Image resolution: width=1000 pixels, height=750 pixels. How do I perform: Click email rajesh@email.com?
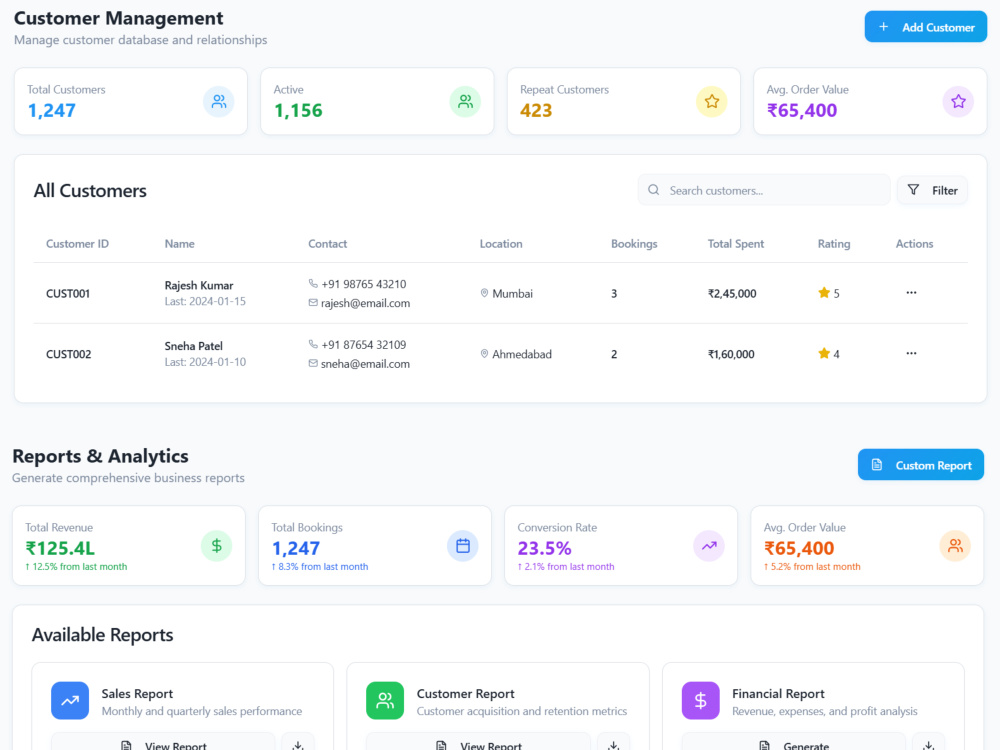tap(365, 303)
